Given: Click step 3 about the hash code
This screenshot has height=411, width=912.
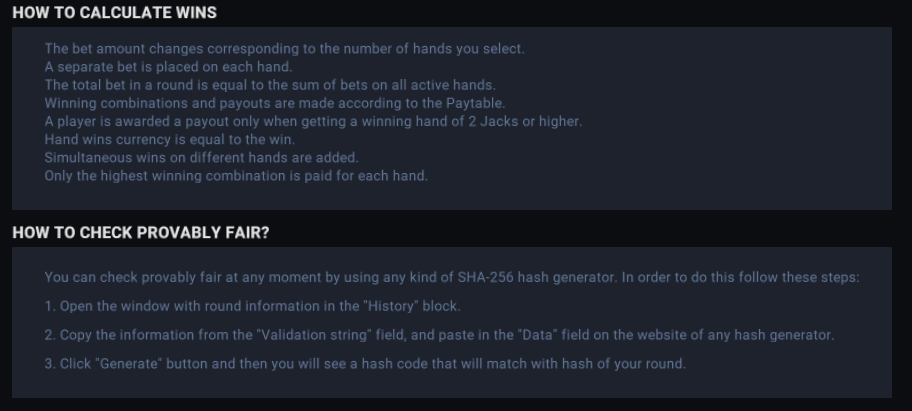Looking at the screenshot, I should (x=365, y=363).
